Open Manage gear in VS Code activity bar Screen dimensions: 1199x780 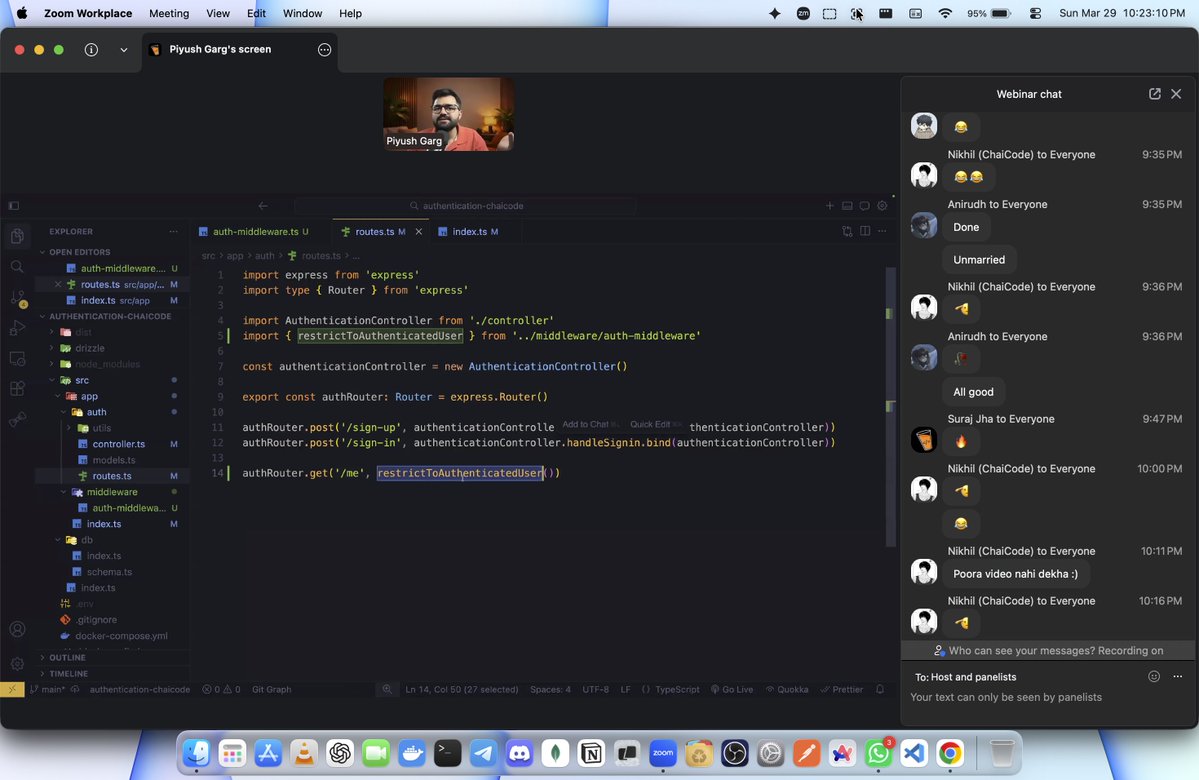coord(17,664)
